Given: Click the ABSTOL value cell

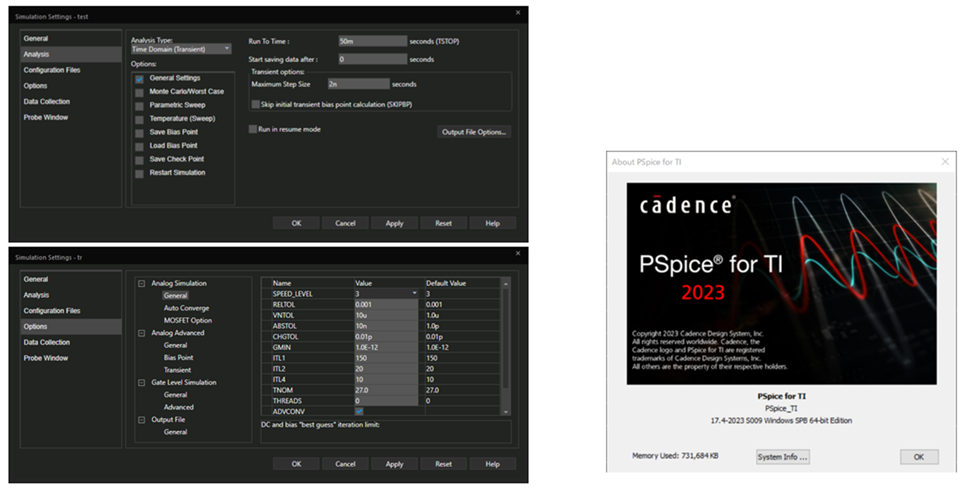Looking at the screenshot, I should (386, 326).
